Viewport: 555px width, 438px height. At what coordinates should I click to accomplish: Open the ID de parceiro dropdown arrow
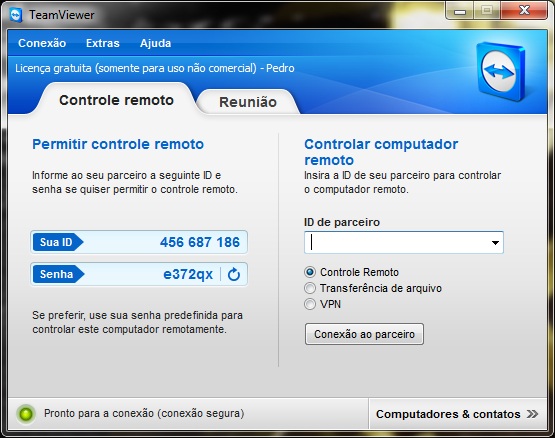pos(495,243)
